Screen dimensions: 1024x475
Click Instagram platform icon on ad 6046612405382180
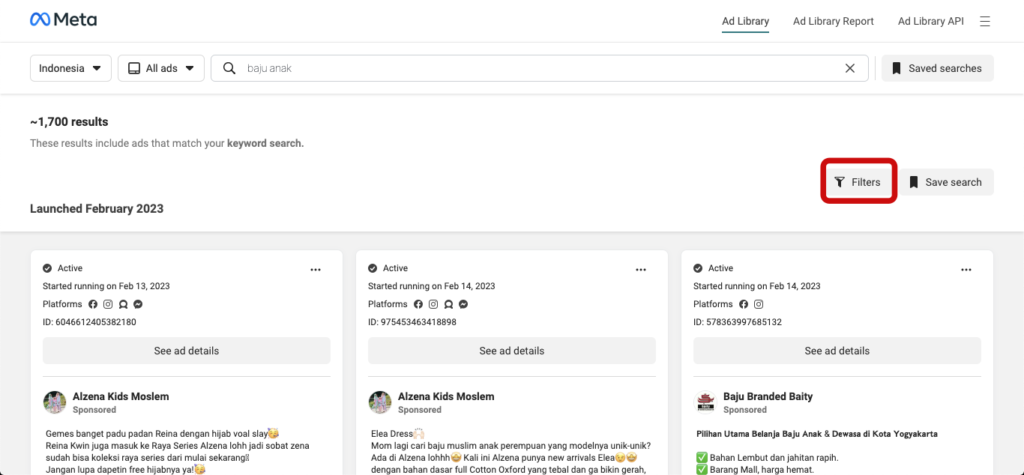coord(108,304)
